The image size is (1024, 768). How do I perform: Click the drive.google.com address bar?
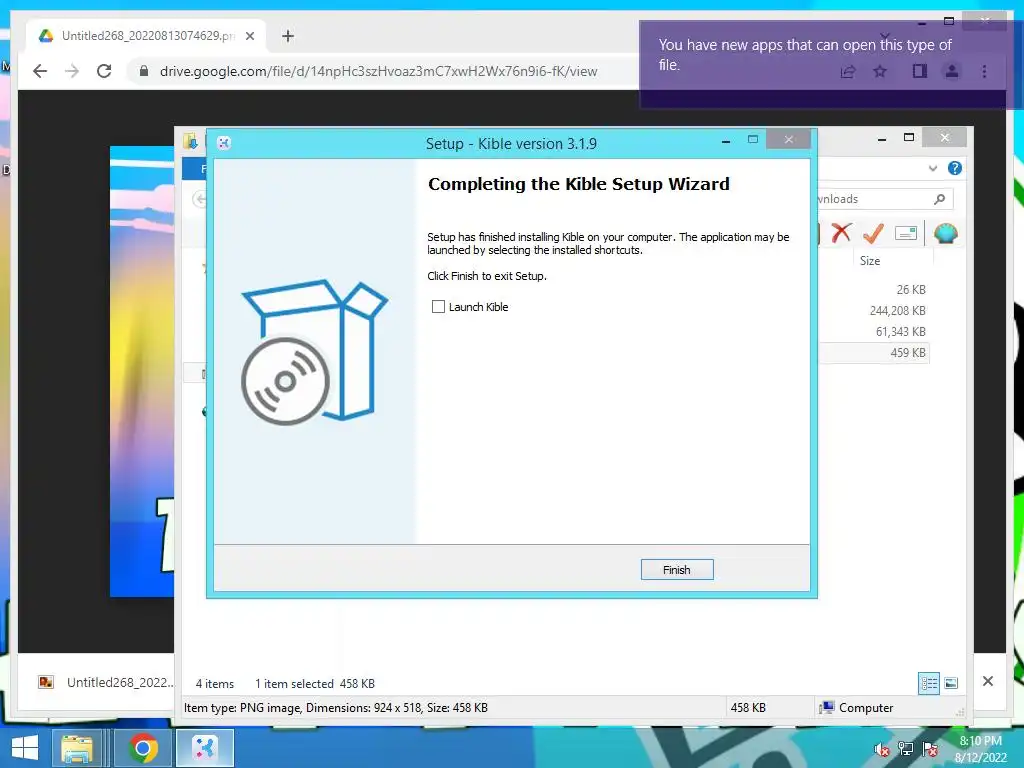tap(379, 71)
